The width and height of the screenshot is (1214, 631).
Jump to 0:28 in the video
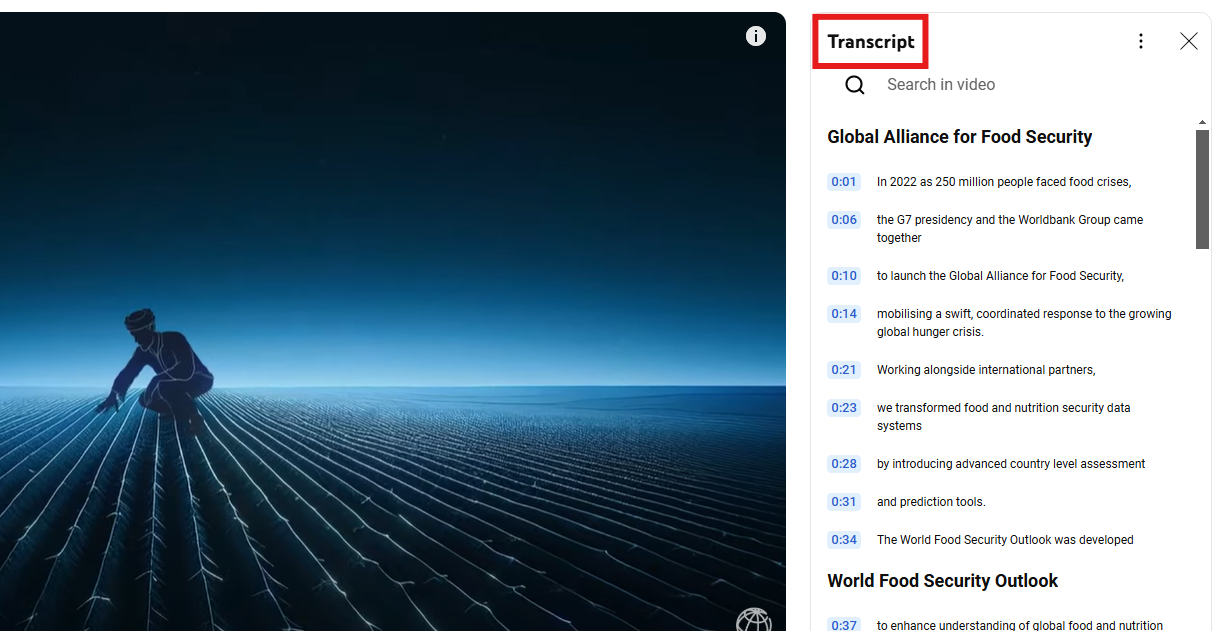[x=844, y=464]
